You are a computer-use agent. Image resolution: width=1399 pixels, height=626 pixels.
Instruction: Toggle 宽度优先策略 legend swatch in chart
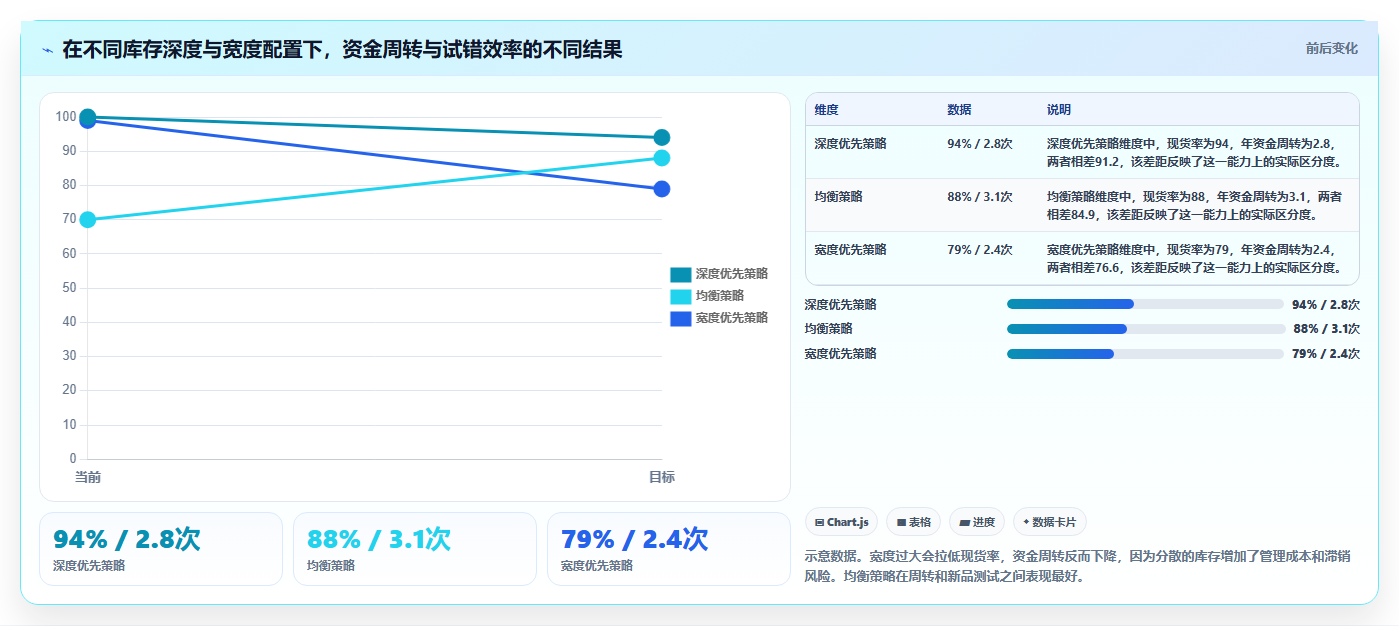click(680, 318)
